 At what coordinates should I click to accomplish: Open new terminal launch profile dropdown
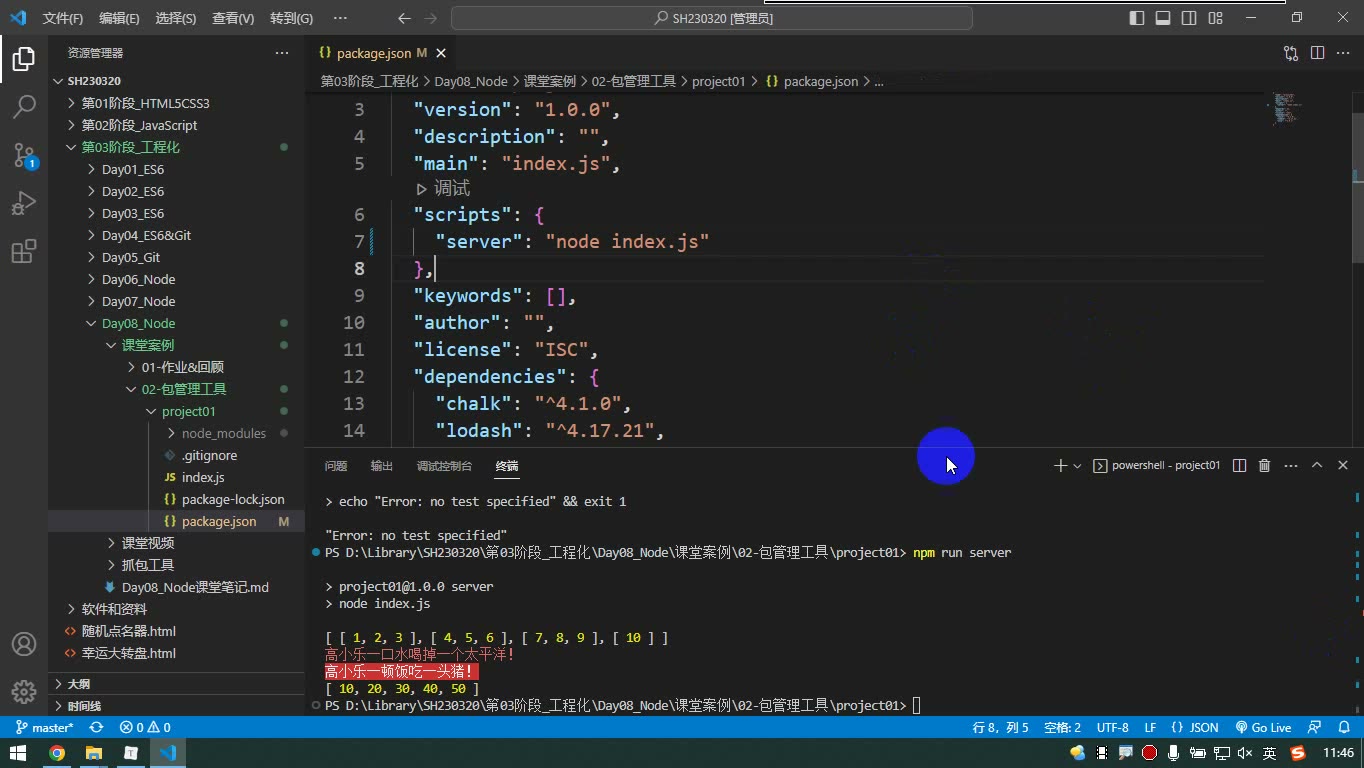click(1077, 466)
